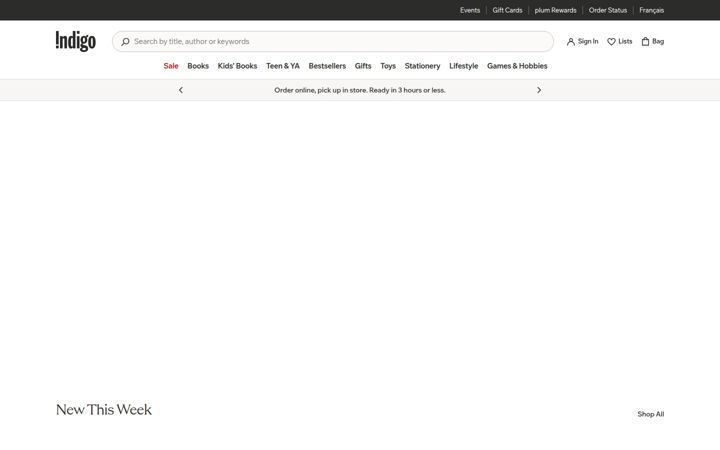The height and width of the screenshot is (450, 720).
Task: Show next promo banner message
Action: coord(539,90)
